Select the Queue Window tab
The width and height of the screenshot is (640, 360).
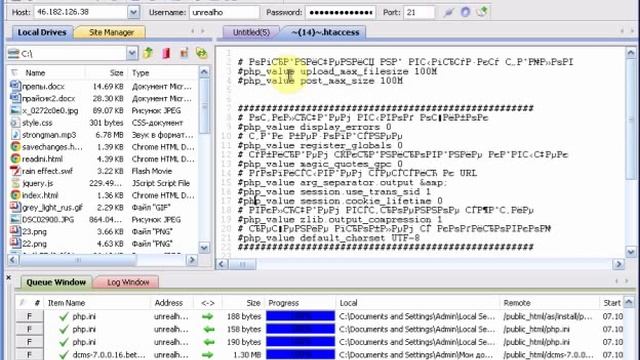(x=56, y=282)
